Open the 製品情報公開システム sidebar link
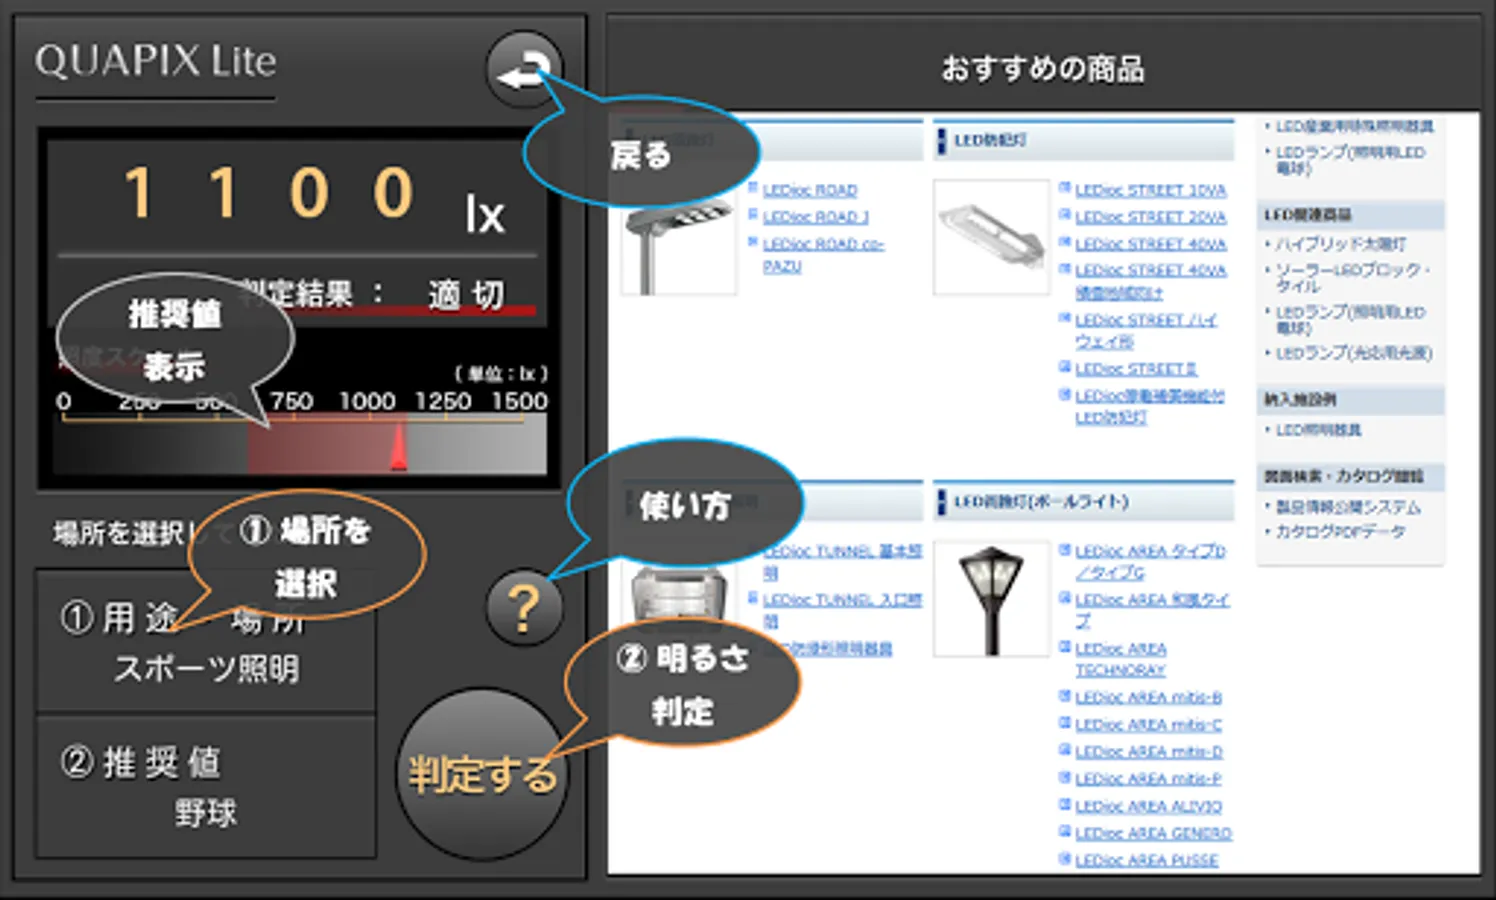This screenshot has height=900, width=1496. point(1348,507)
